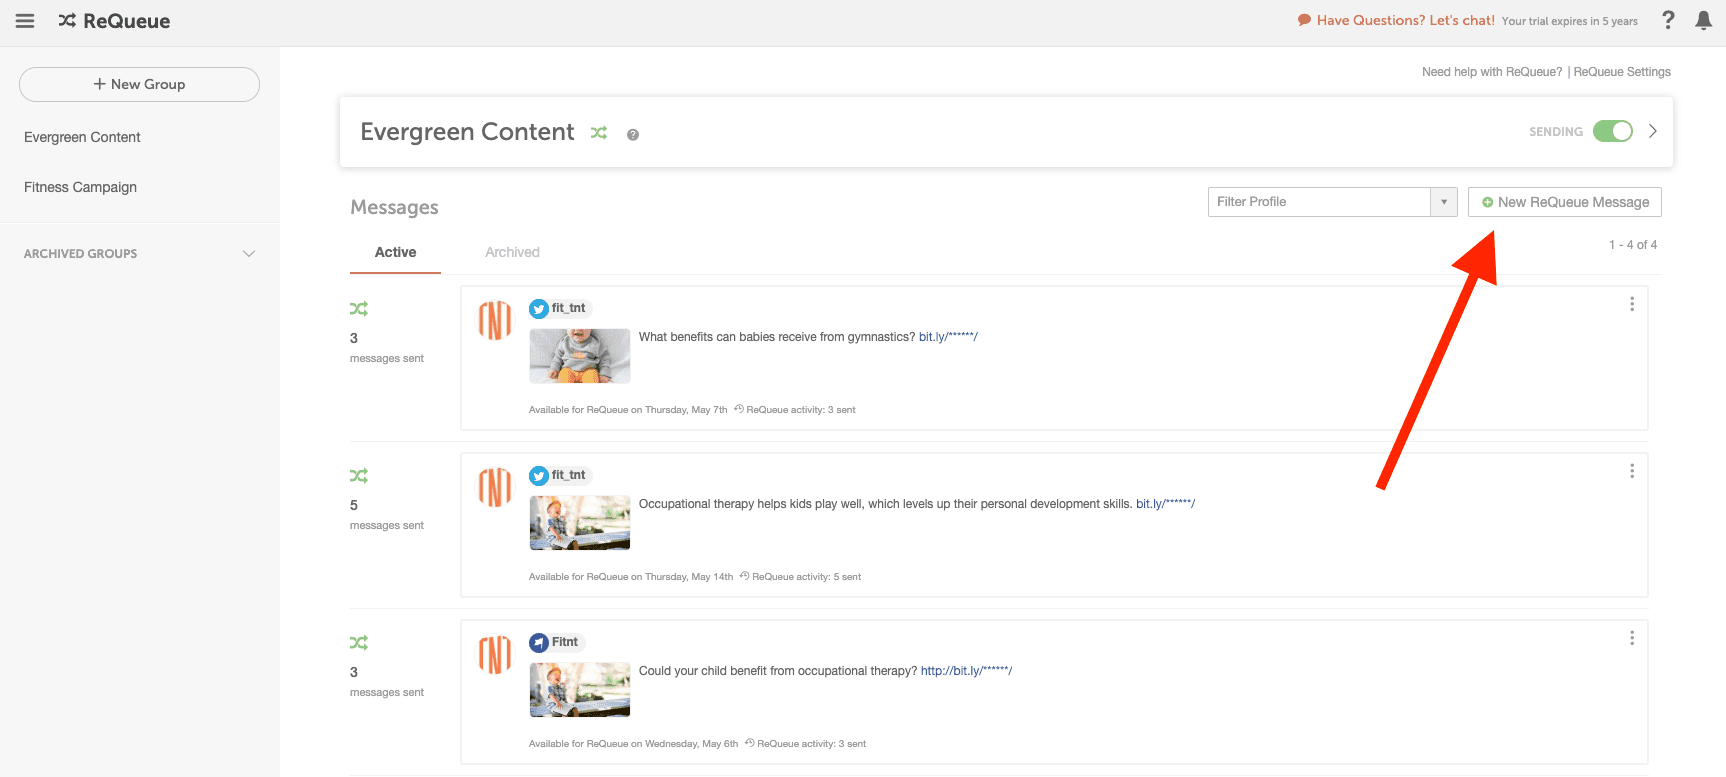The height and width of the screenshot is (777, 1726).
Task: Click the ReQueue shuffle logo icon
Action: click(67, 21)
